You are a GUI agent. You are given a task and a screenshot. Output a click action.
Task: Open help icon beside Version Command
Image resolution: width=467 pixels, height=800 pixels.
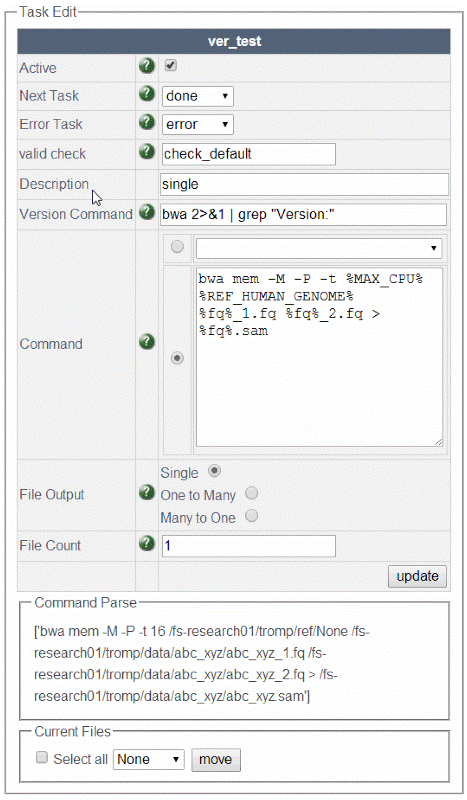pyautogui.click(x=146, y=212)
